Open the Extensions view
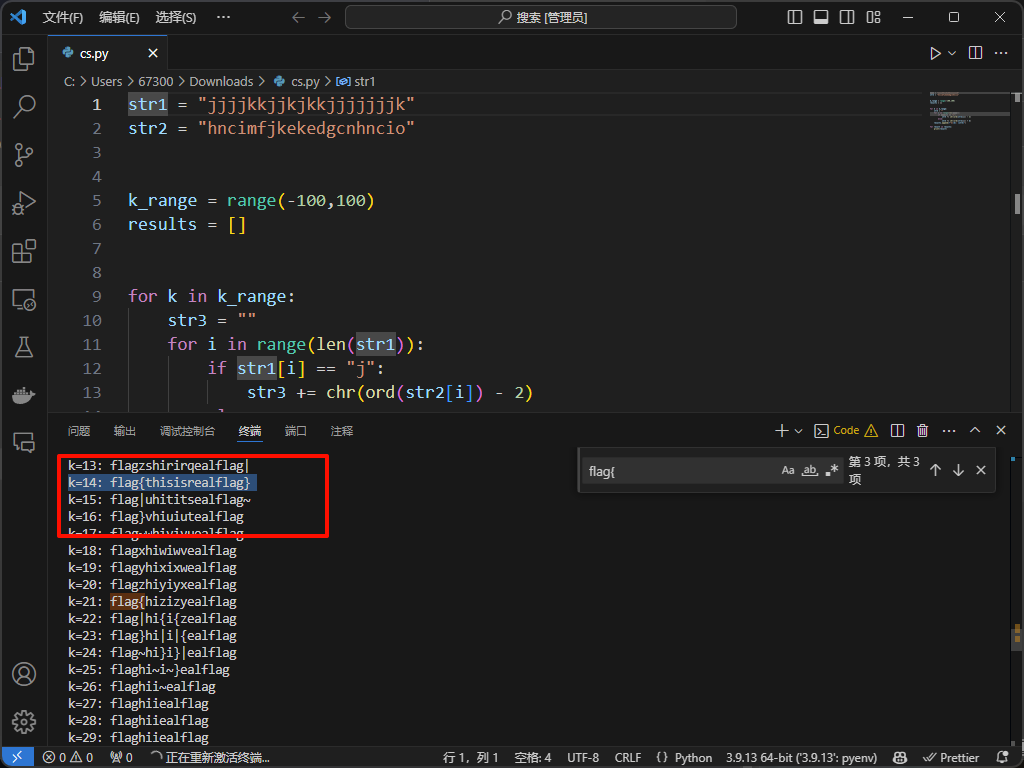This screenshot has height=768, width=1024. coord(24,251)
